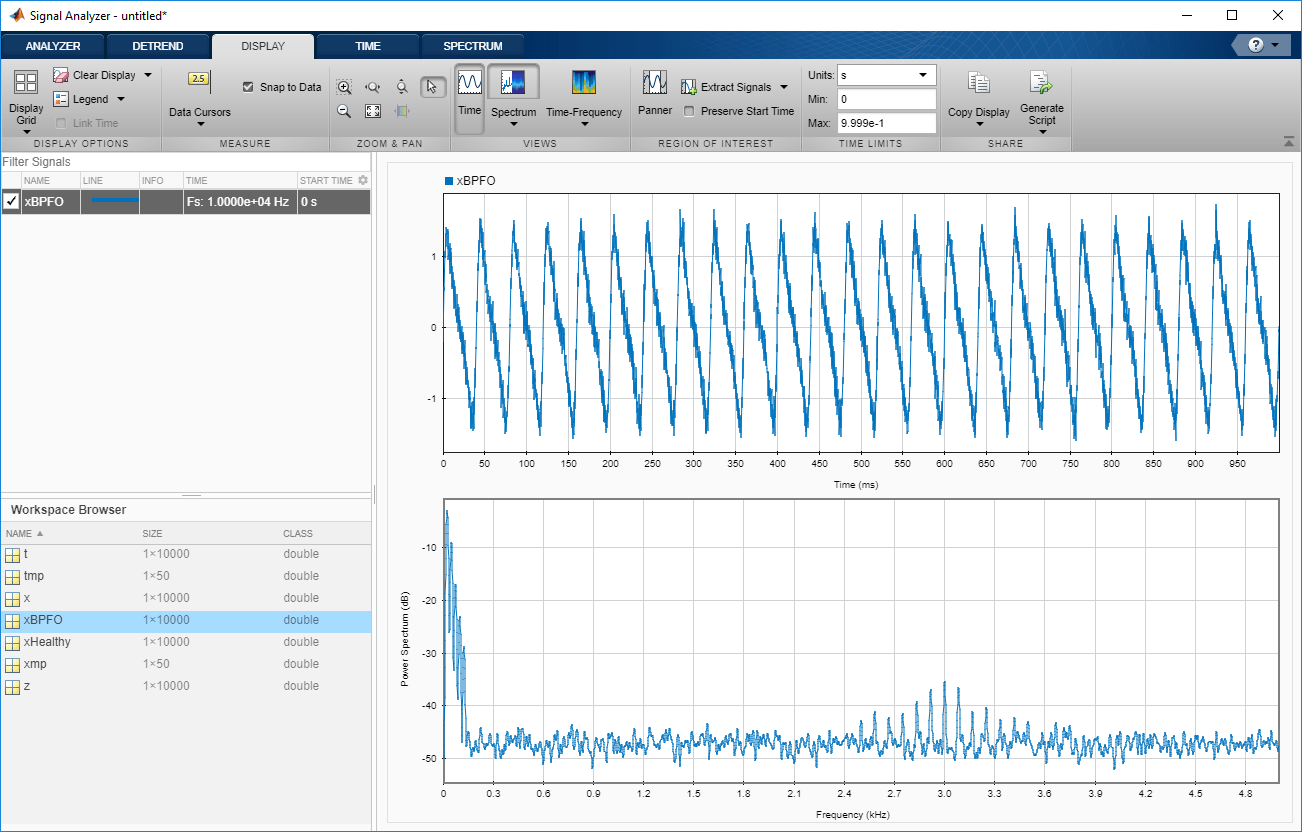The width and height of the screenshot is (1302, 832).
Task: Click the Zoom In magnifier icon
Action: (344, 87)
